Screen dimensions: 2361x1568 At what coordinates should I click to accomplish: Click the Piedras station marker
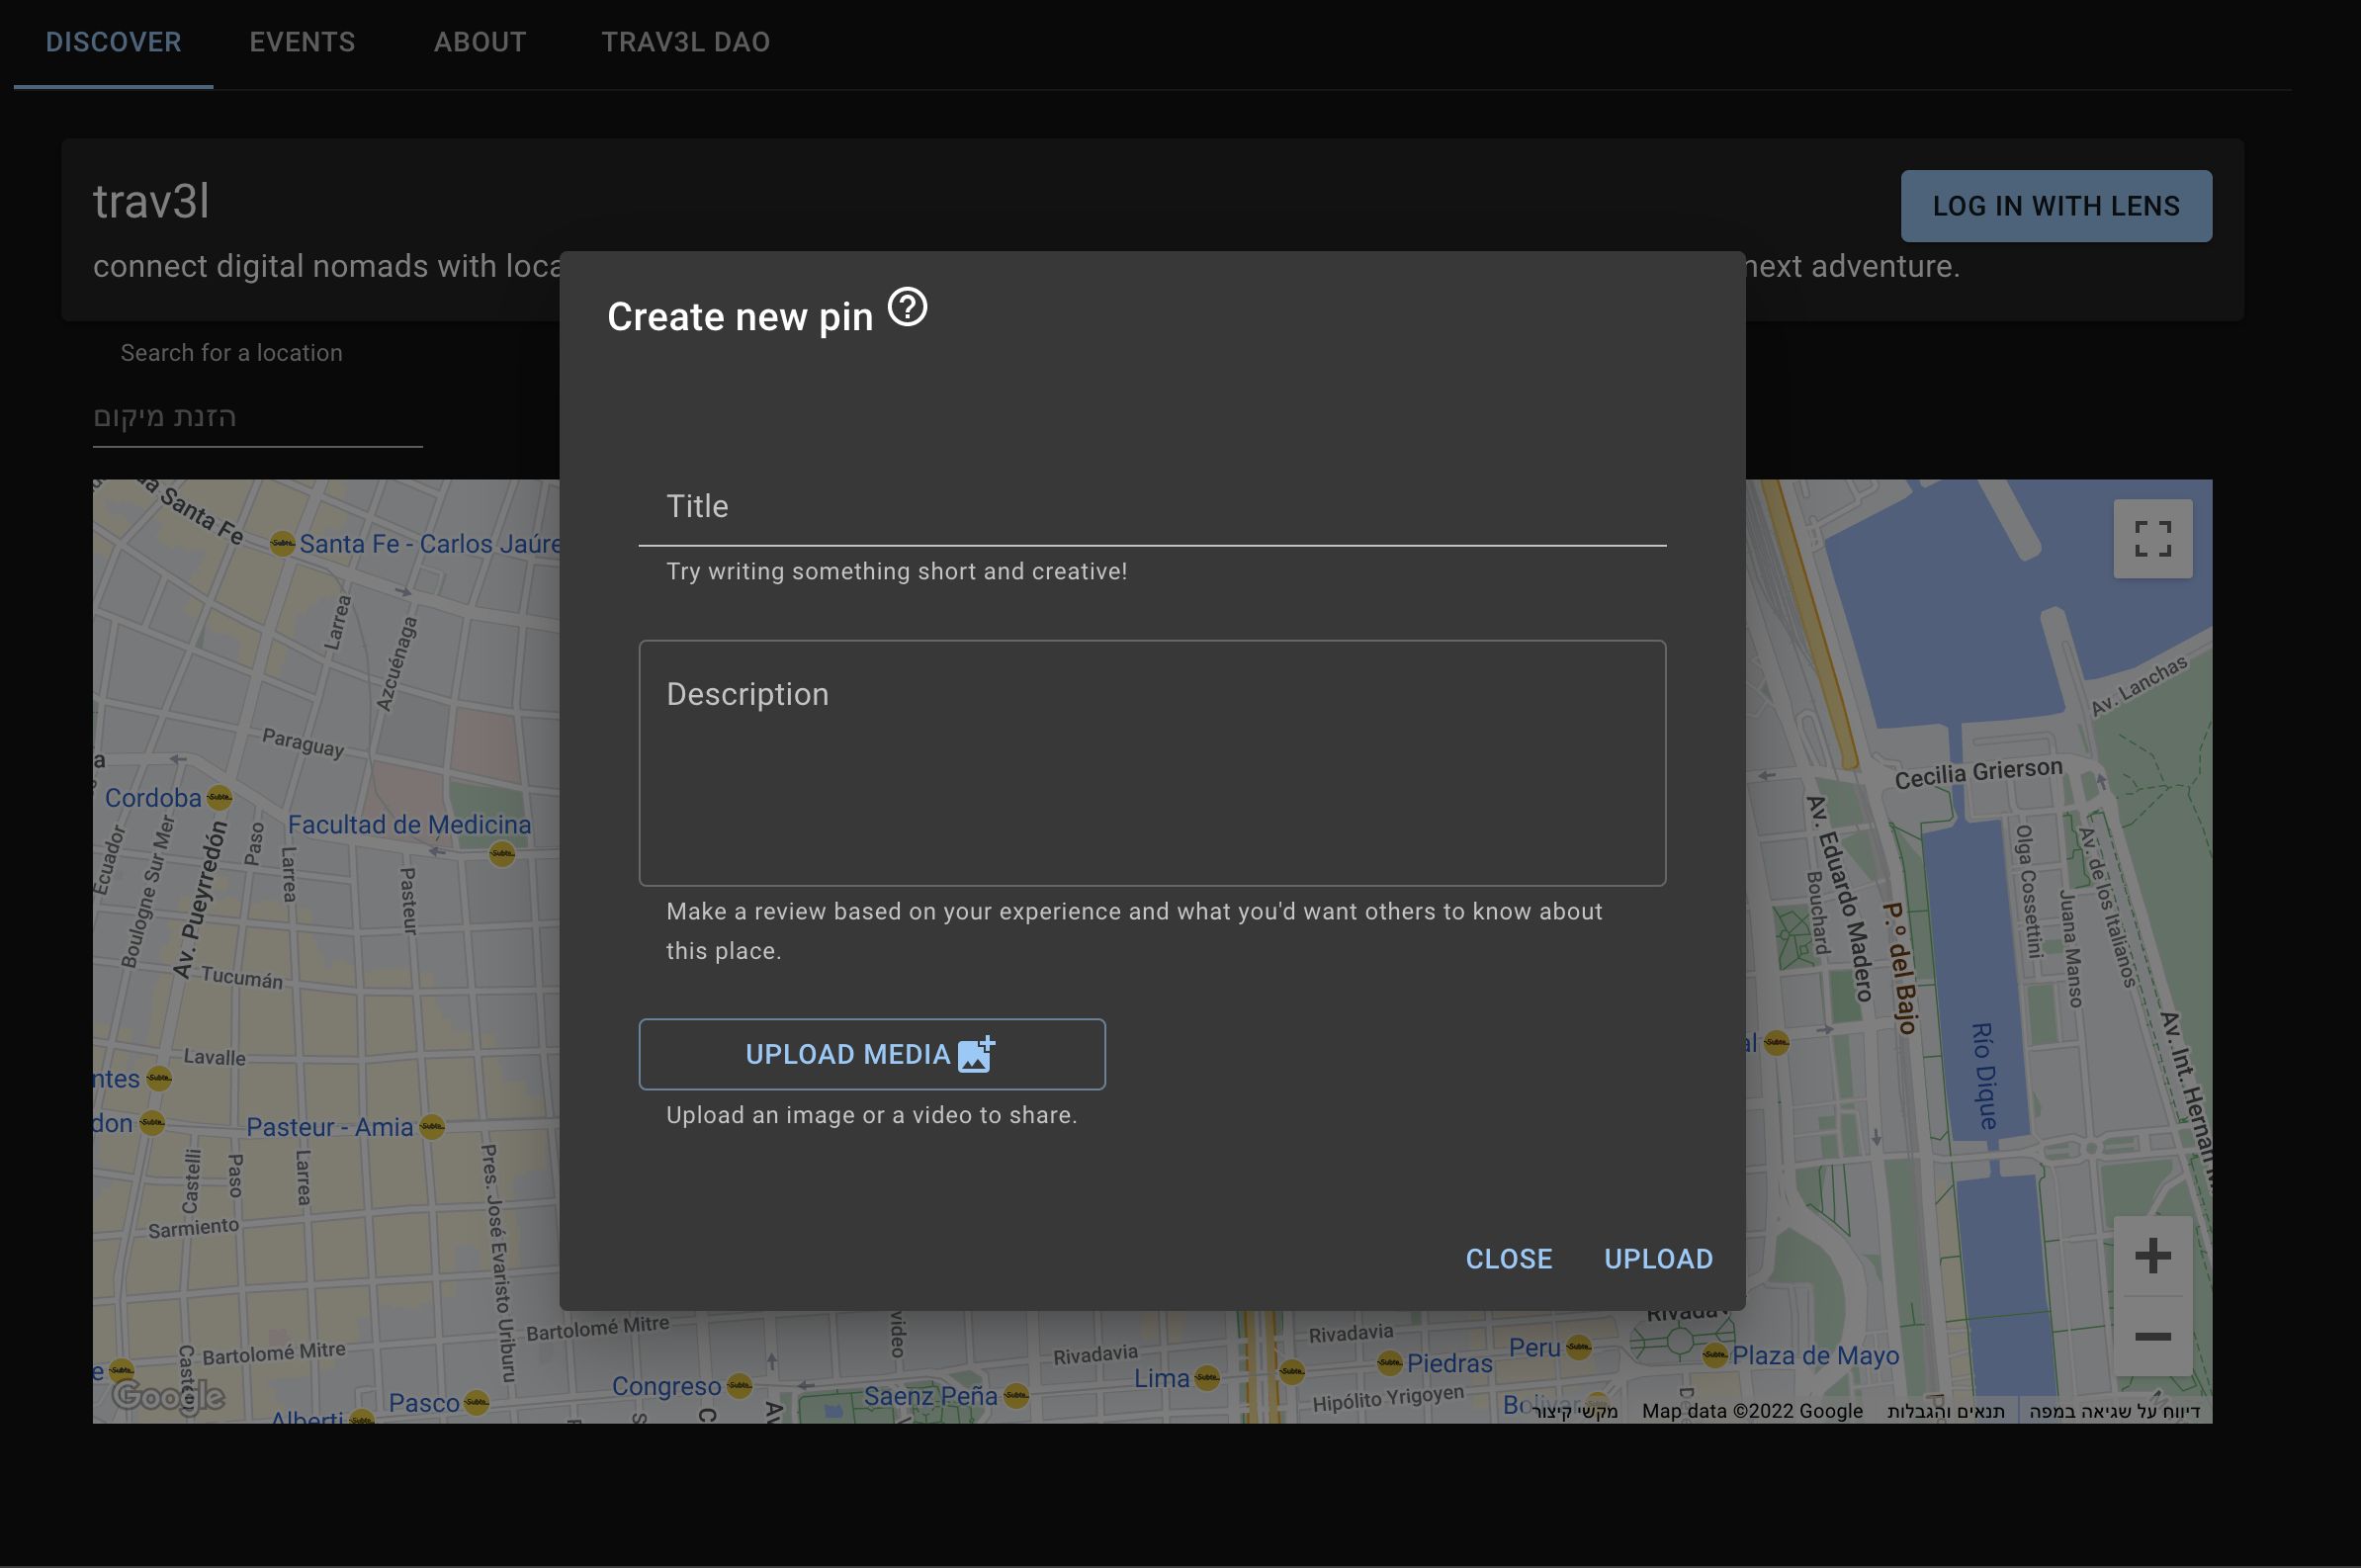point(1390,1362)
